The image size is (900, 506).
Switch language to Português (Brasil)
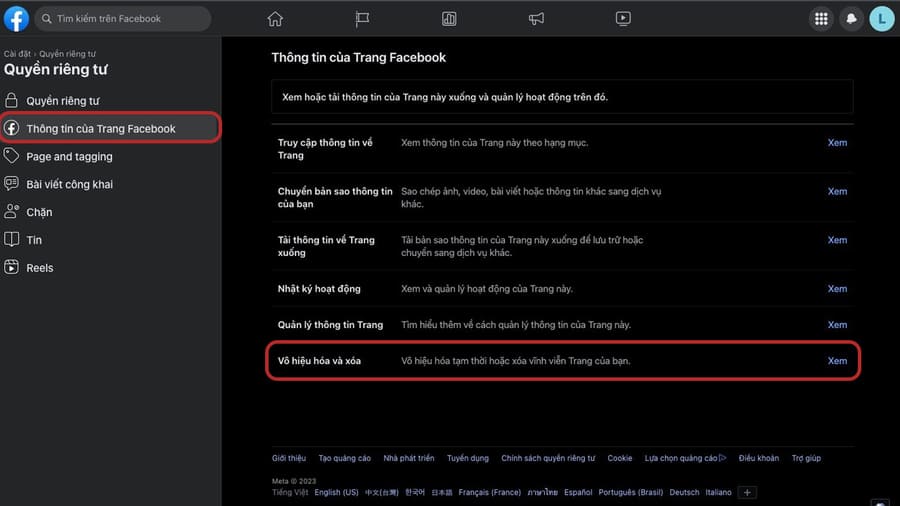coord(631,492)
